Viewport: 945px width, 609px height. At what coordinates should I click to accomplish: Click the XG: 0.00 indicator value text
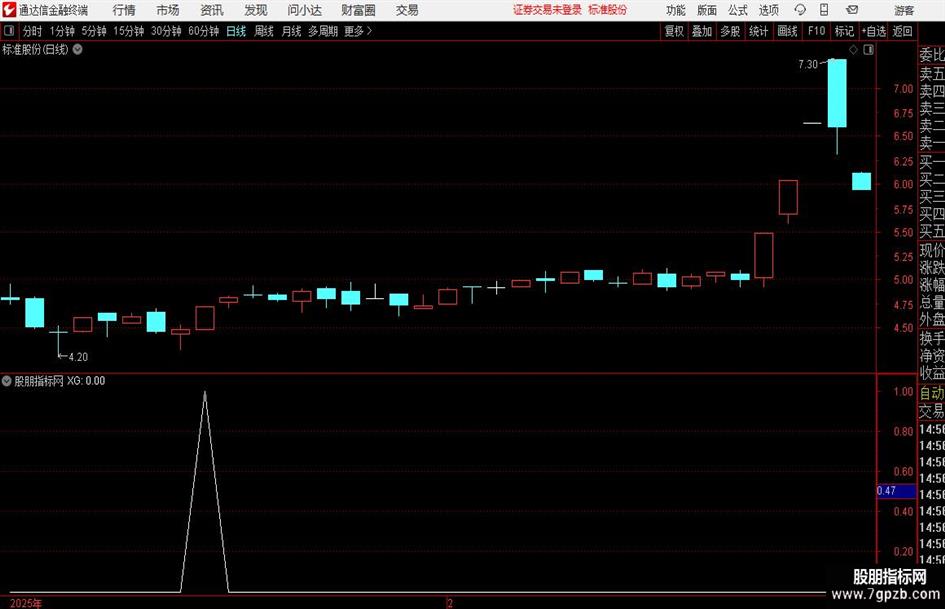(86, 381)
